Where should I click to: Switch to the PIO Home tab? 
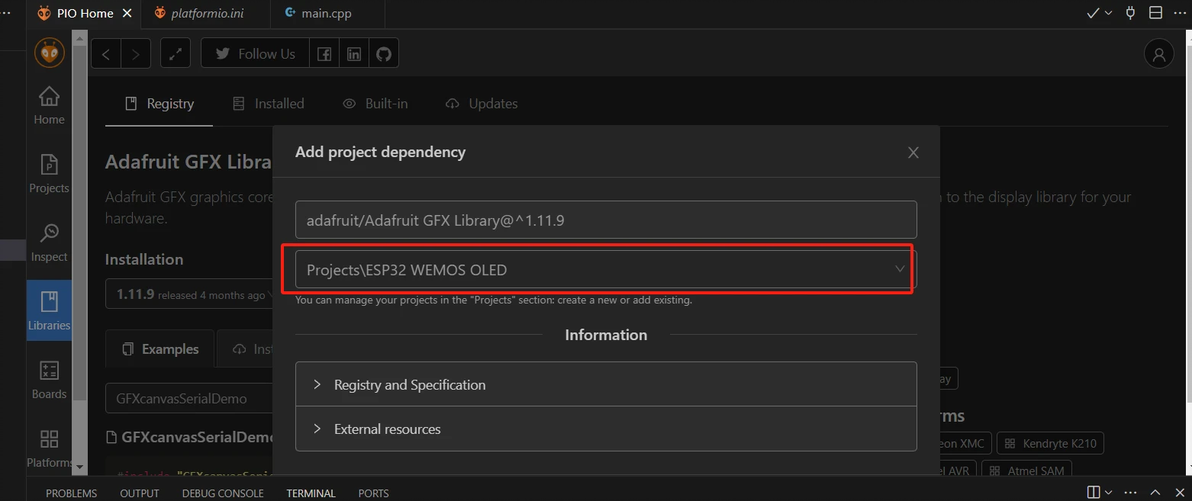pos(84,14)
